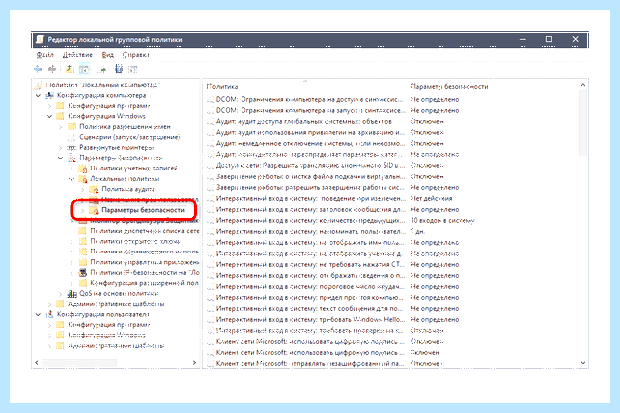Viewport: 620px width, 413px height.
Task: Click the value 10 входов в систему
Action: [x=442, y=220]
